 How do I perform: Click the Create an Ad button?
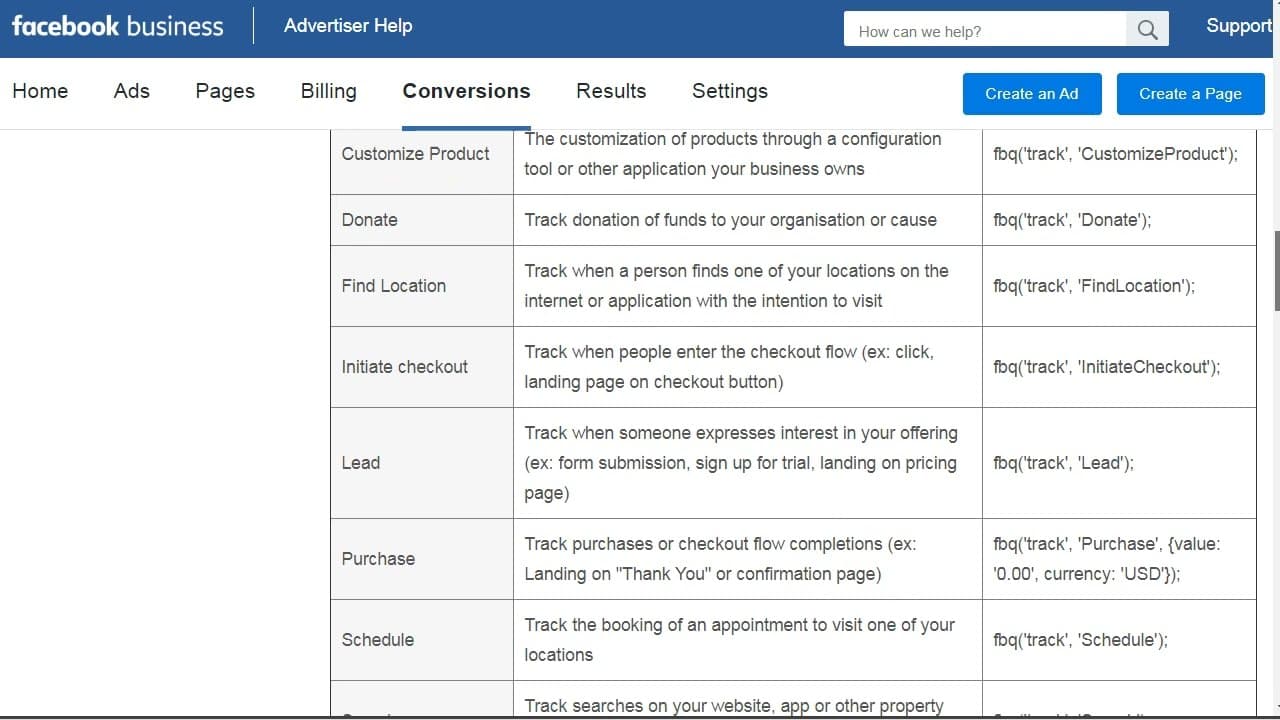click(1032, 94)
